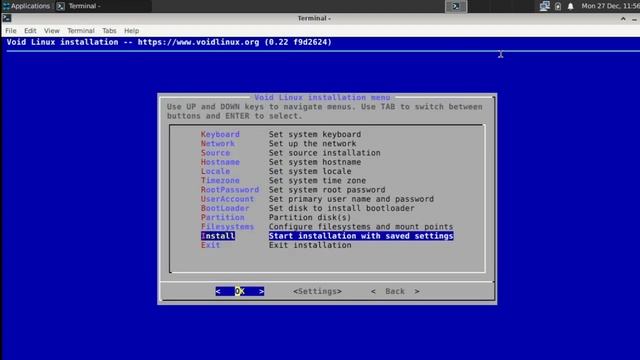Click 'Set system root password' description
Viewport: 640px width, 360px height.
click(x=327, y=190)
